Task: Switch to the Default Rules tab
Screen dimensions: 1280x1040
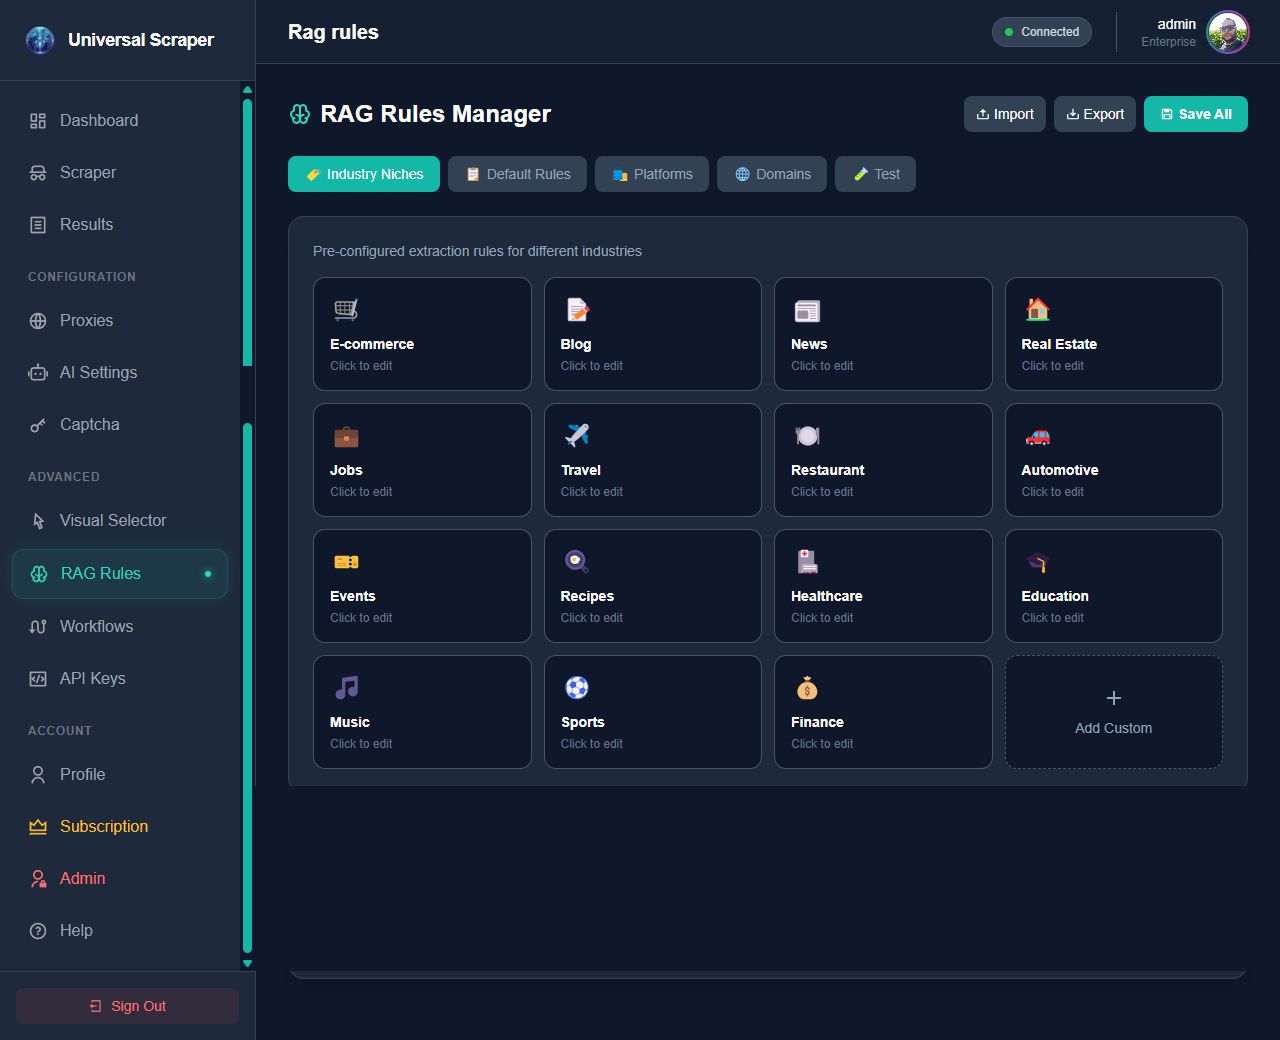Action: pyautogui.click(x=517, y=174)
